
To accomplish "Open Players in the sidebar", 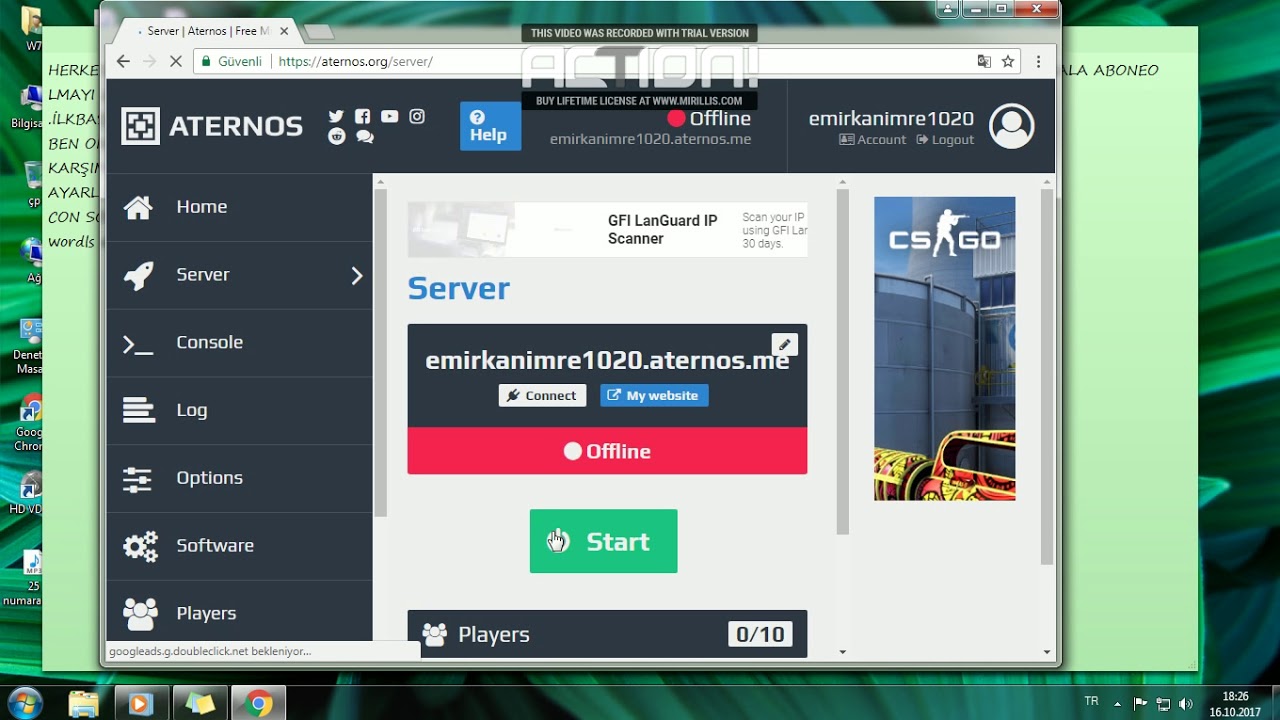I will [239, 611].
